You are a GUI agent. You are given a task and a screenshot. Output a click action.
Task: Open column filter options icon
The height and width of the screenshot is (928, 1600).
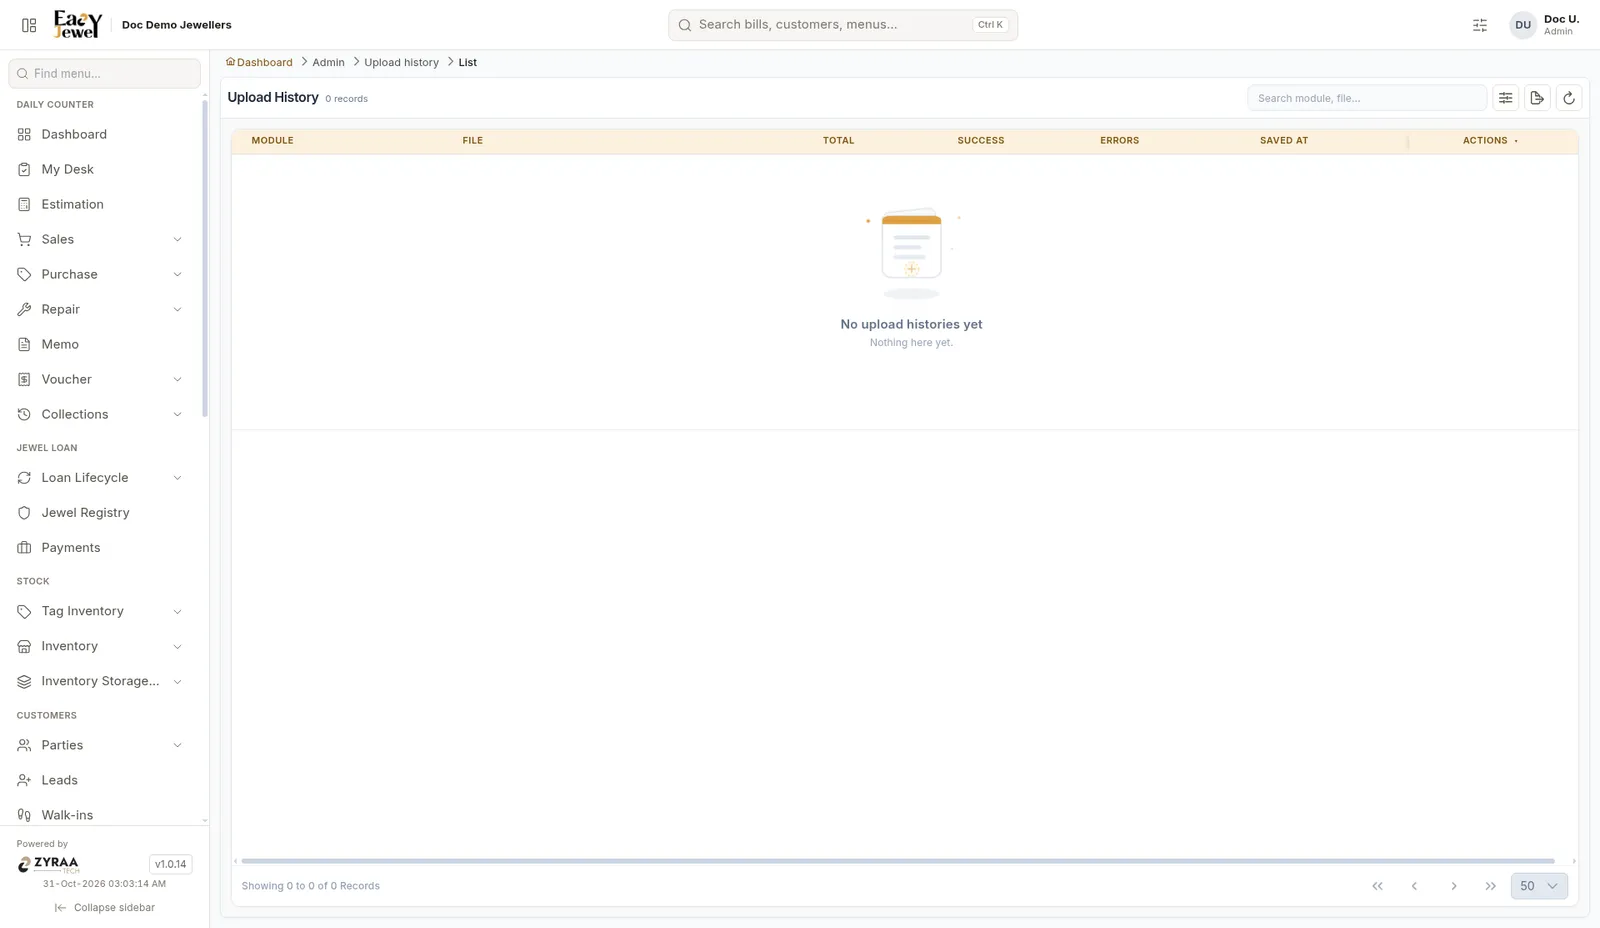tap(1505, 98)
